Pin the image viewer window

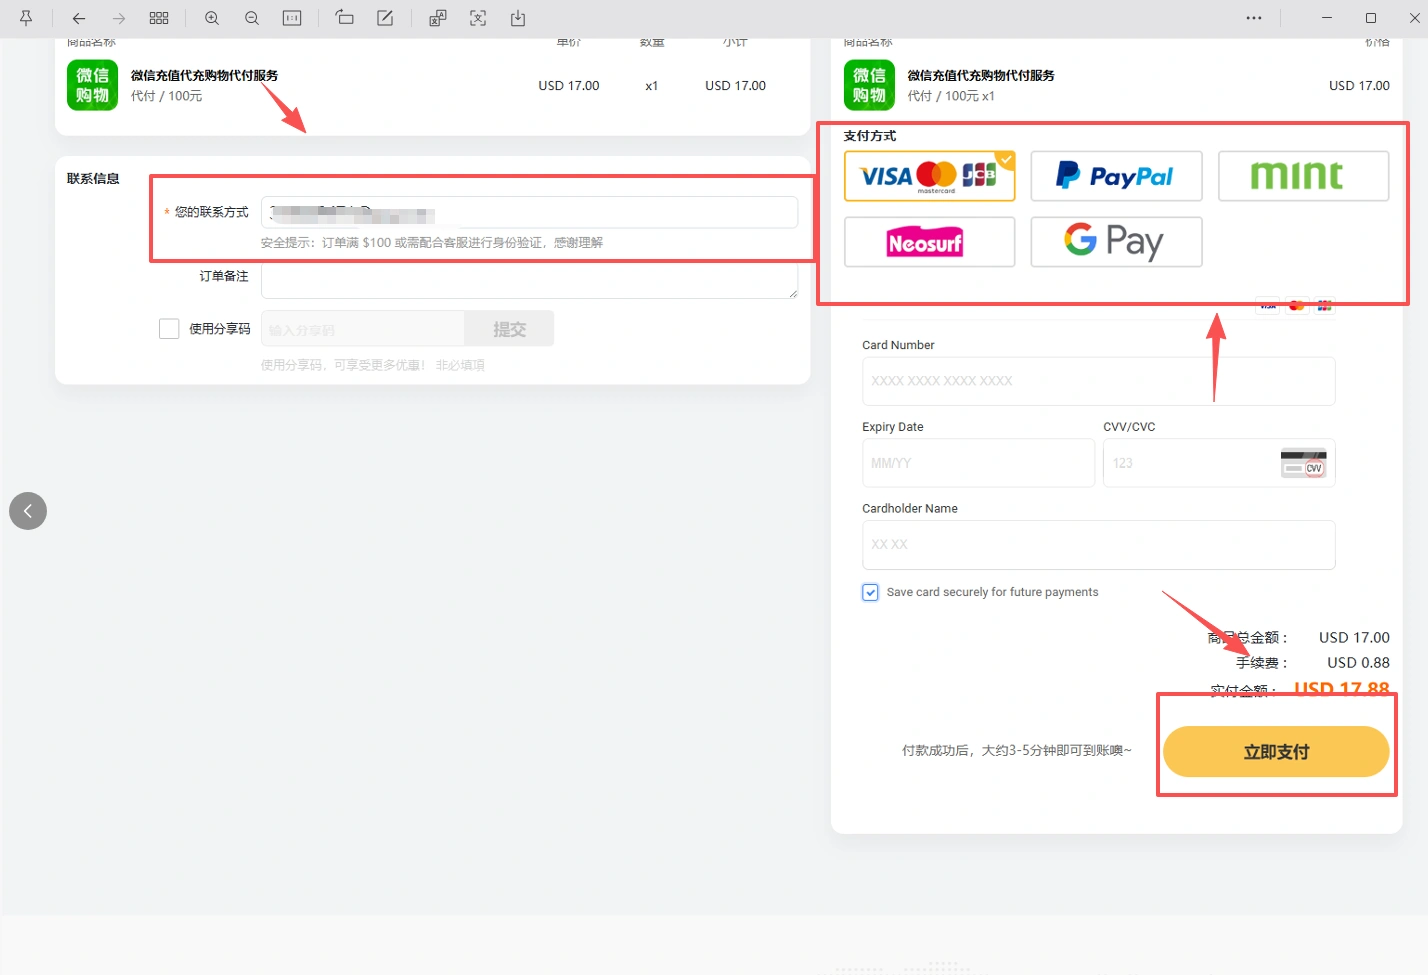click(x=26, y=18)
